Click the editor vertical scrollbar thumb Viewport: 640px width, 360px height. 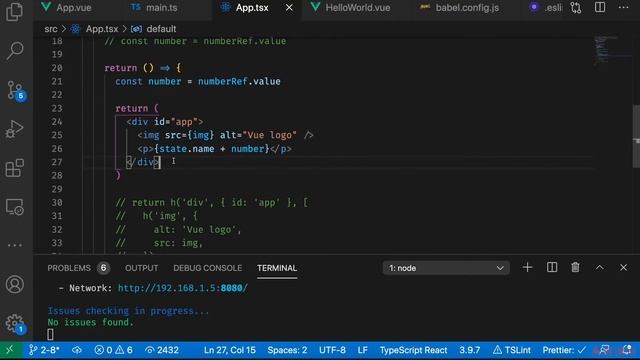click(636, 136)
